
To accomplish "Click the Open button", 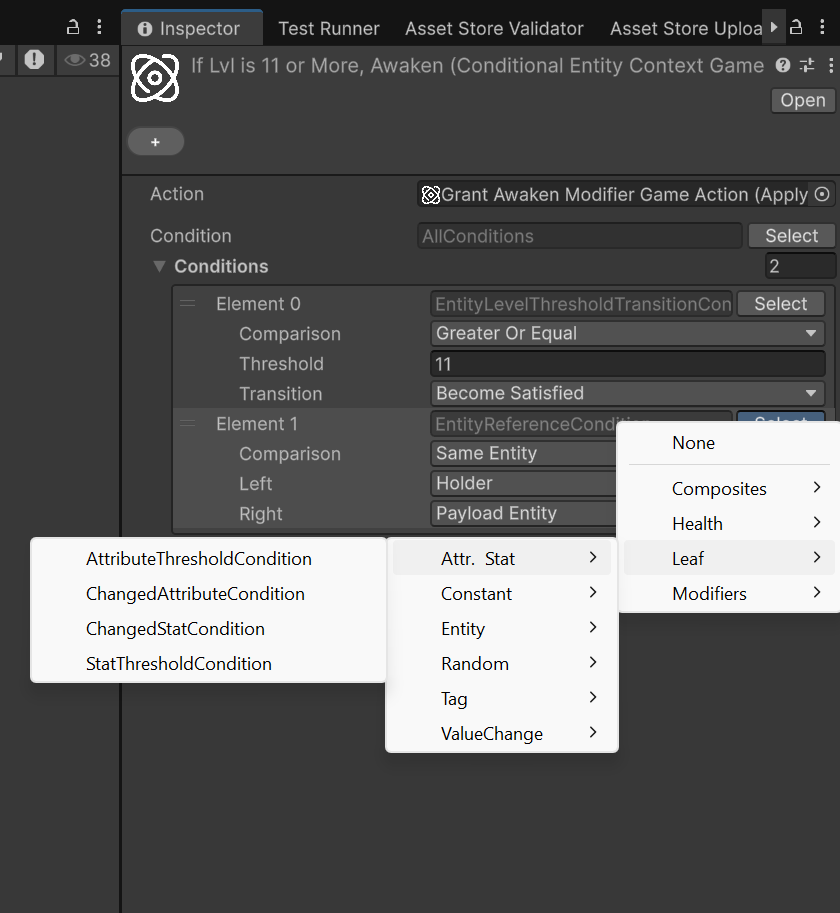I will (x=803, y=100).
